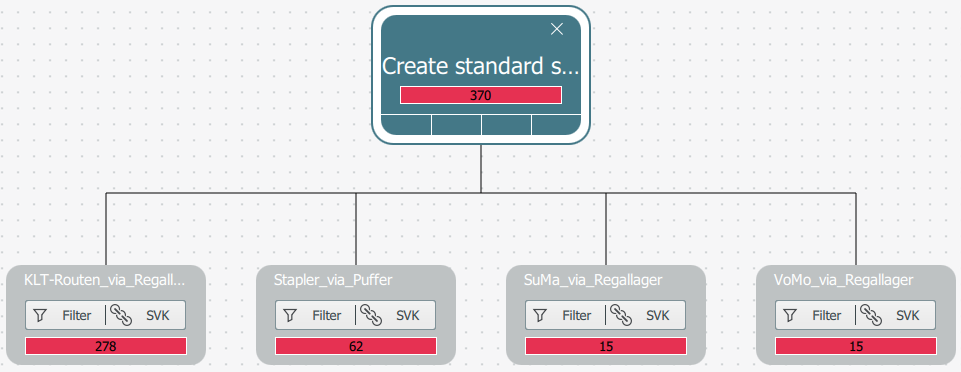Select the red 62 bar
Viewport: 961px width, 372px height.
tap(356, 346)
